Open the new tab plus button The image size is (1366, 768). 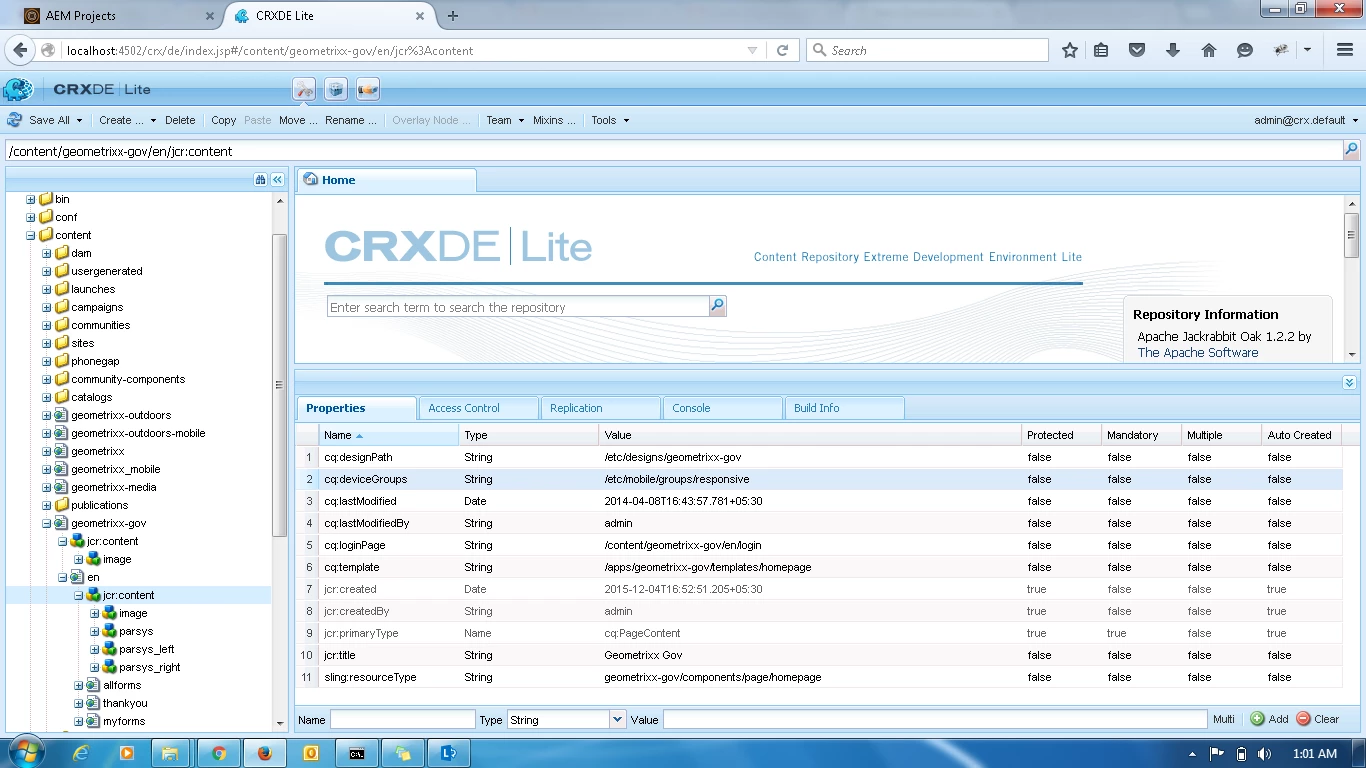coord(453,16)
